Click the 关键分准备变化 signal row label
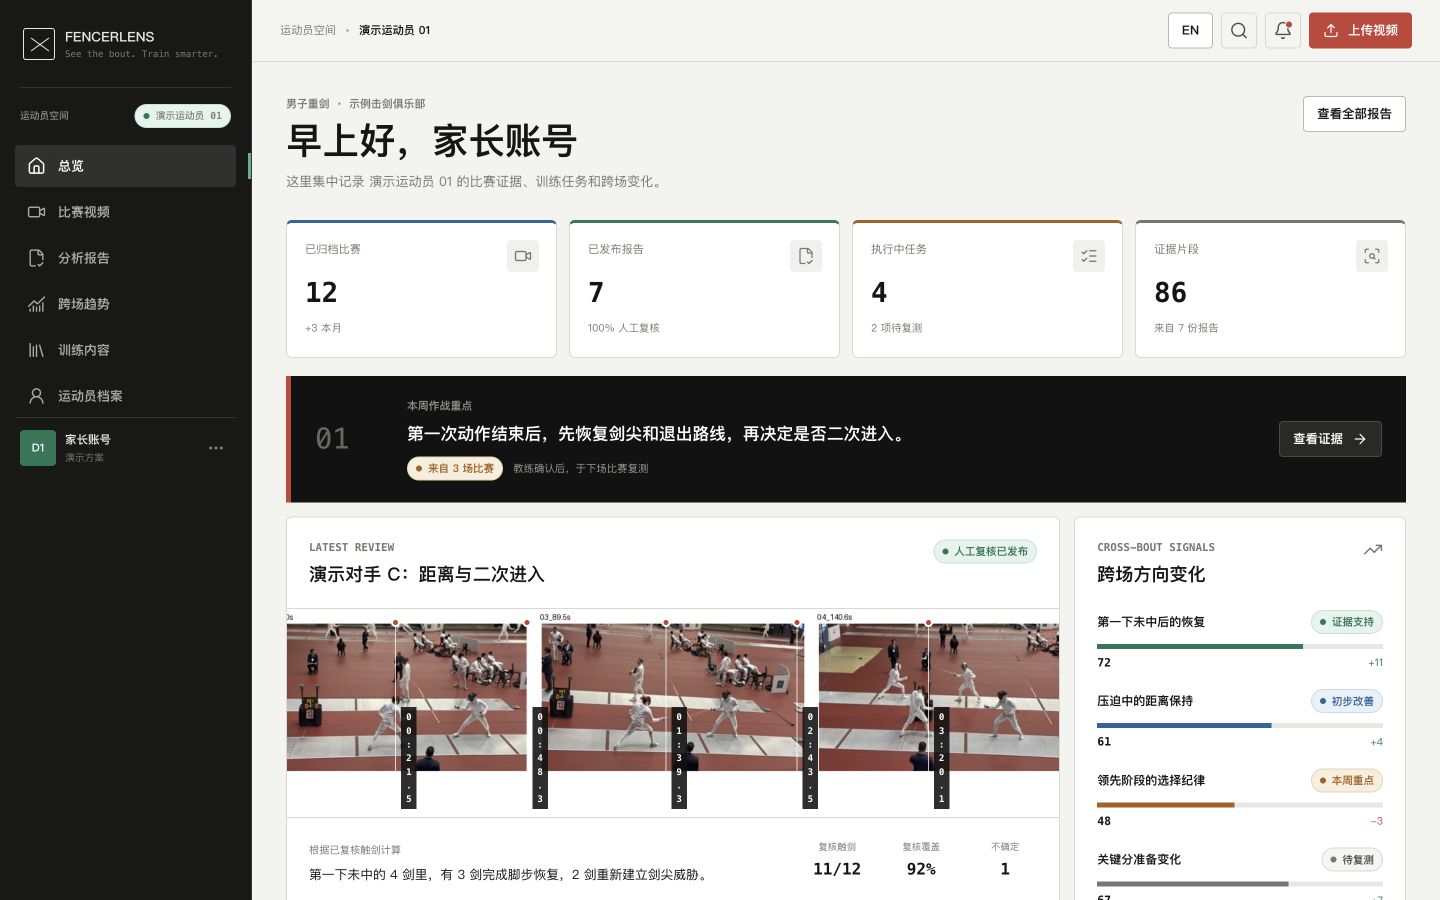Viewport: 1440px width, 900px height. [x=1139, y=860]
